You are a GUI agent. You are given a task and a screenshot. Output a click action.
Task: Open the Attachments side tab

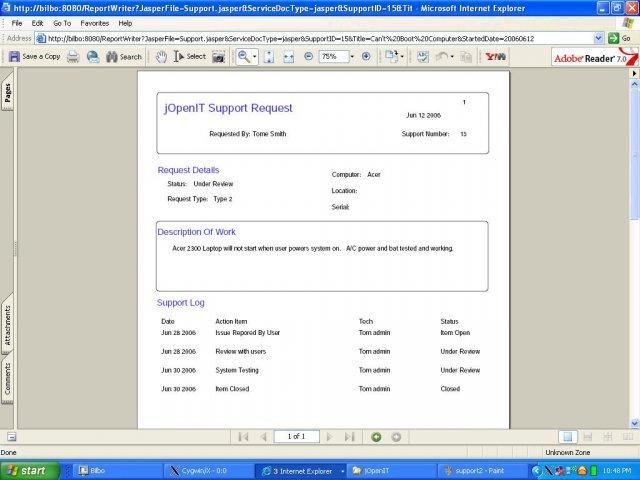[7, 326]
